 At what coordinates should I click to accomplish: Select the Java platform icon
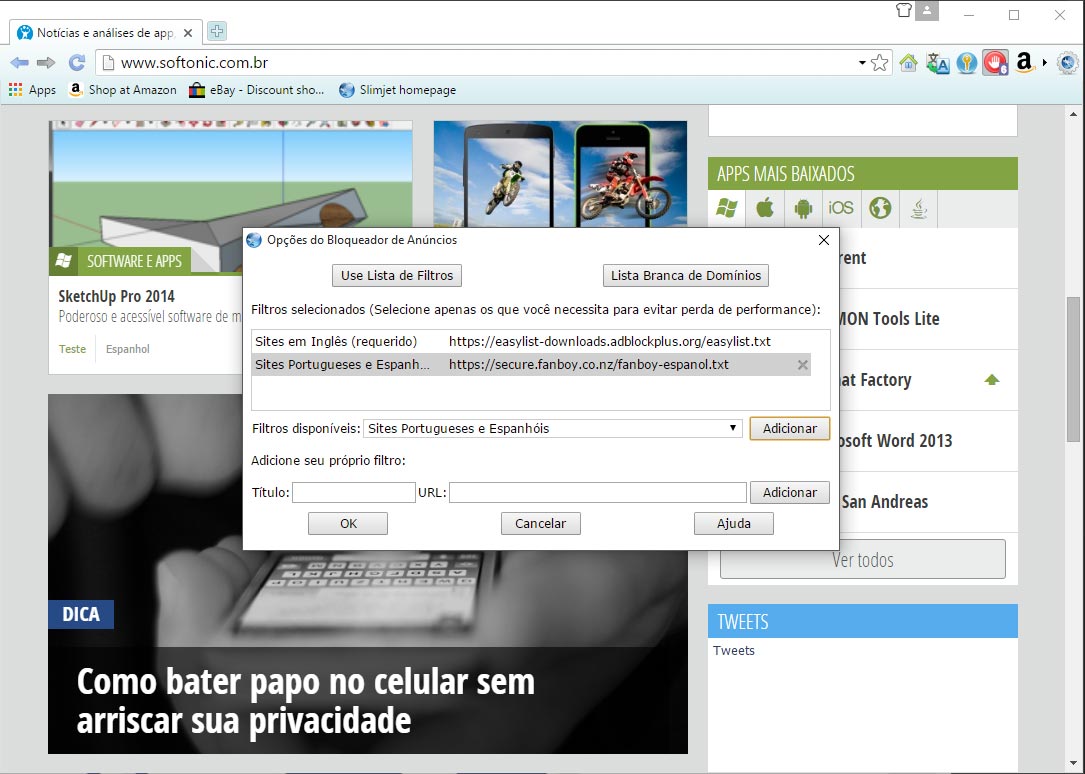point(919,208)
